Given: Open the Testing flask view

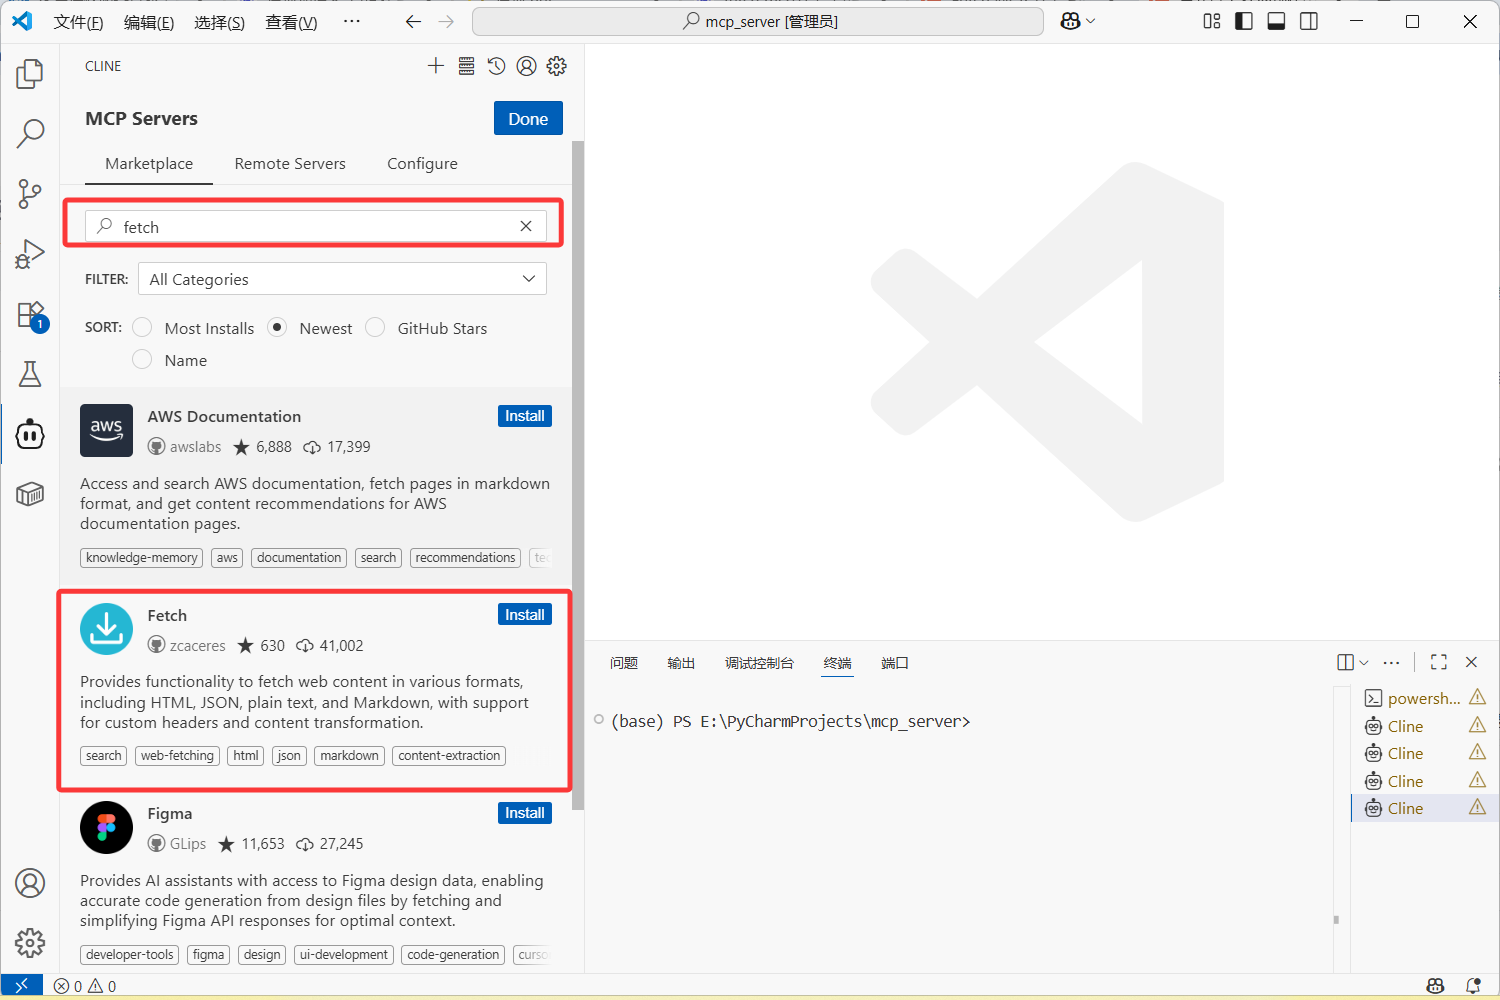Looking at the screenshot, I should pyautogui.click(x=30, y=374).
